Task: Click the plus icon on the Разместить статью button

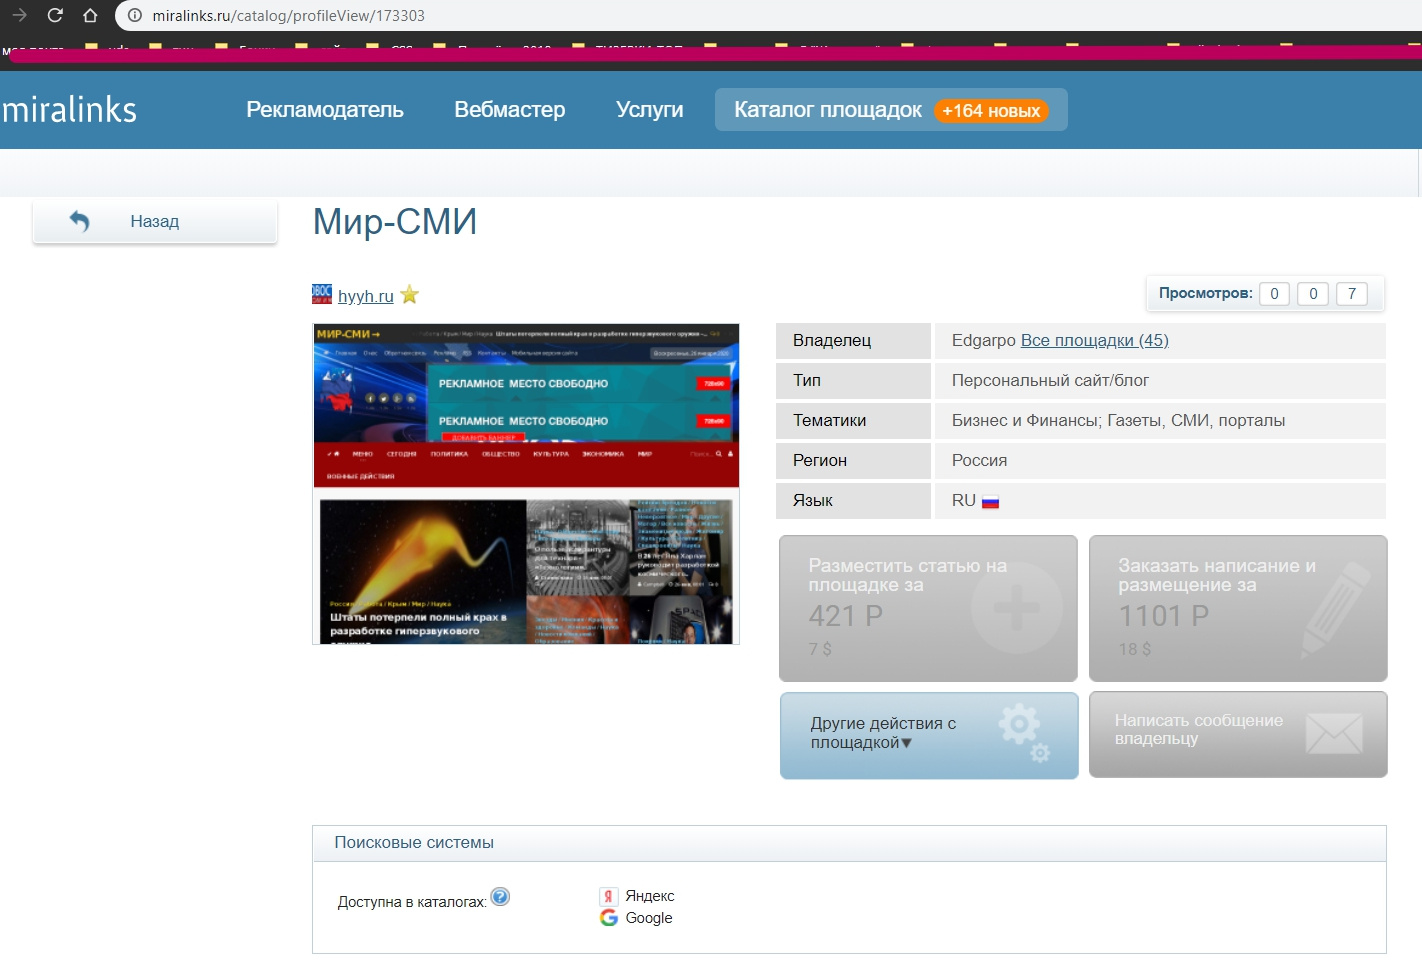Action: click(1017, 608)
